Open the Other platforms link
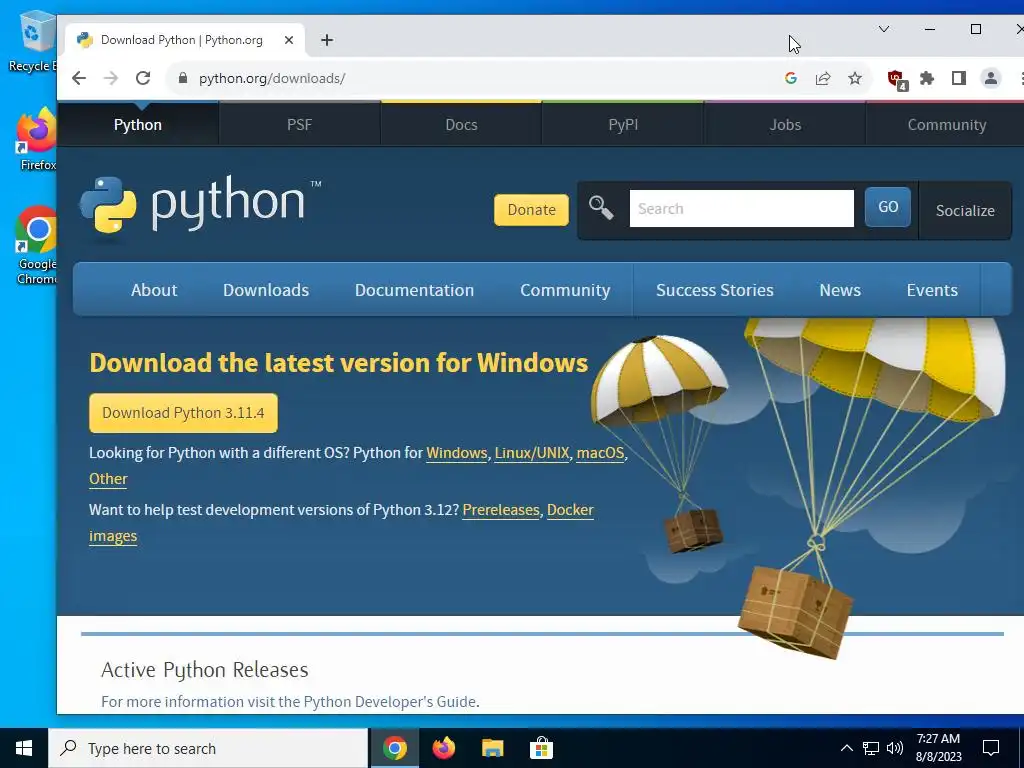 pos(108,479)
